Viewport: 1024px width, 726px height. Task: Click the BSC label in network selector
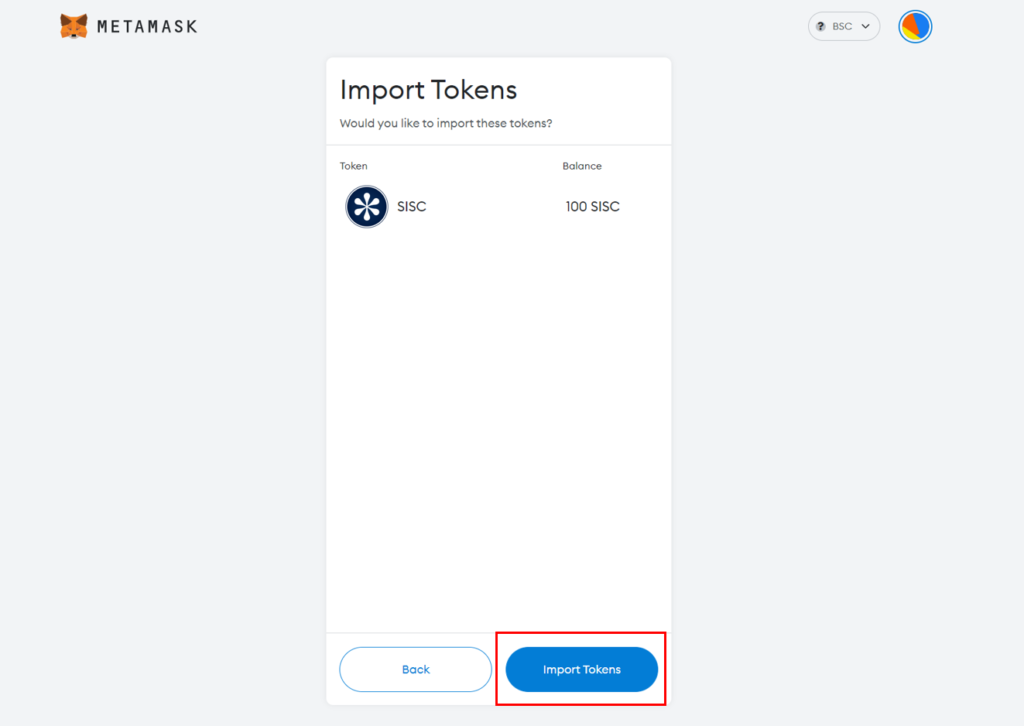point(842,26)
